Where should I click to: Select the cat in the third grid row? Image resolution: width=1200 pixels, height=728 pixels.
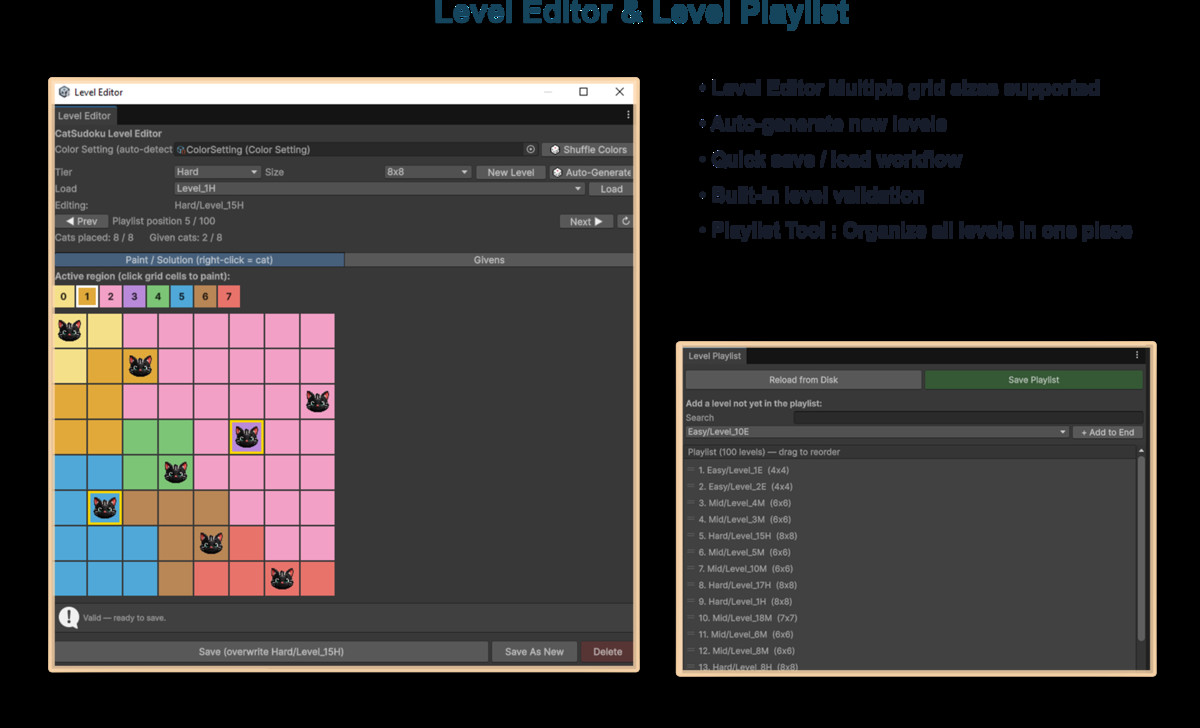[317, 402]
